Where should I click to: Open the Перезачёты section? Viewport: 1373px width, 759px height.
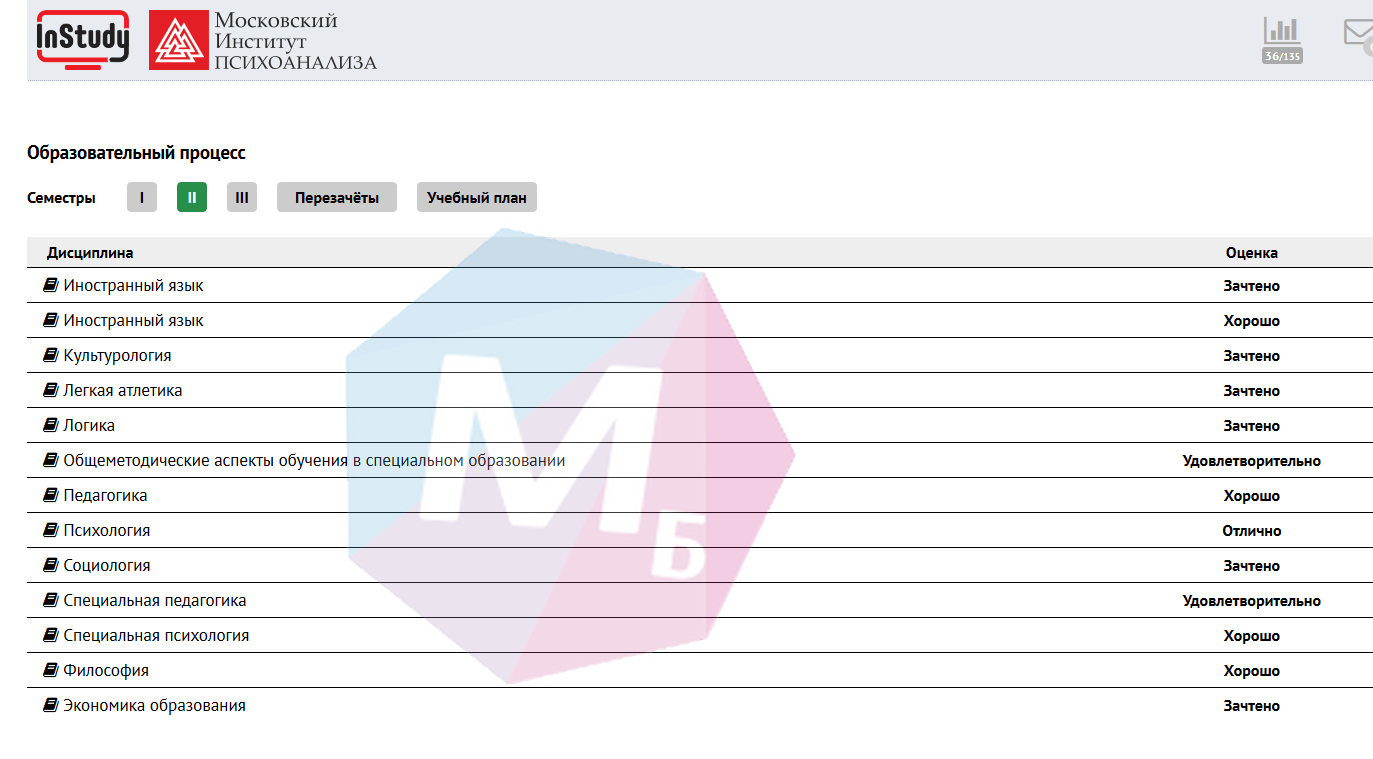[336, 198]
